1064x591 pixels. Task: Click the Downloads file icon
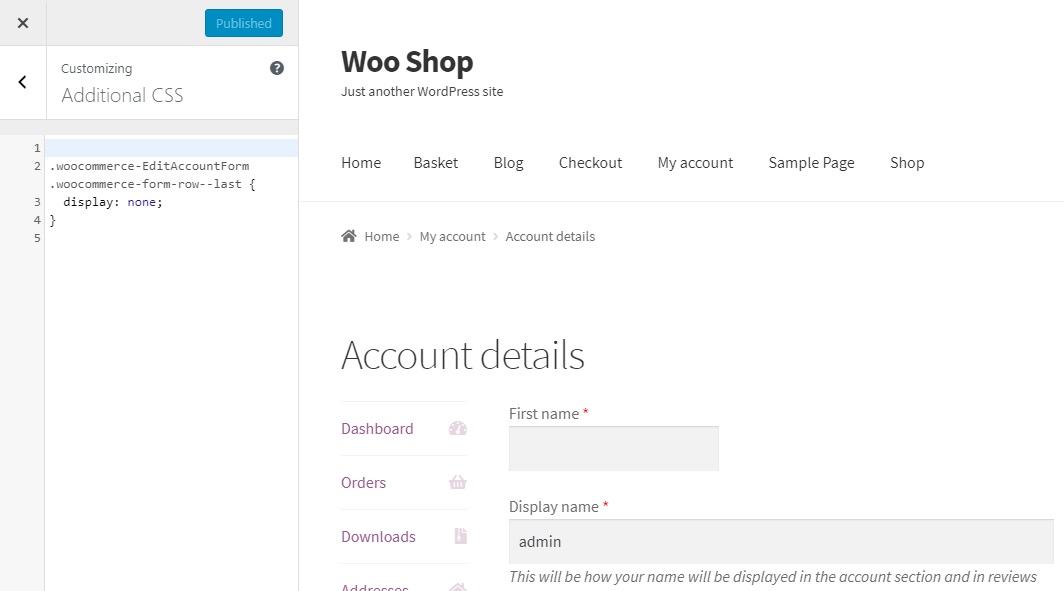461,536
